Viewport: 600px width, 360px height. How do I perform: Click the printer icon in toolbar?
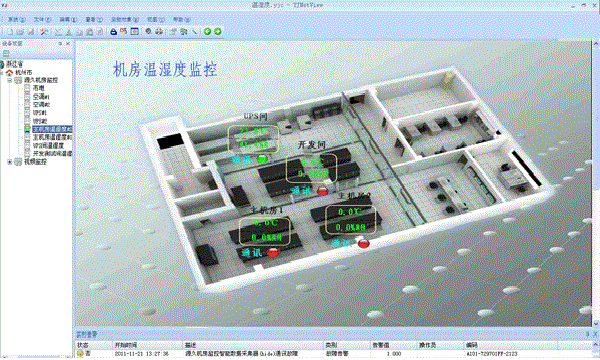[x=159, y=32]
